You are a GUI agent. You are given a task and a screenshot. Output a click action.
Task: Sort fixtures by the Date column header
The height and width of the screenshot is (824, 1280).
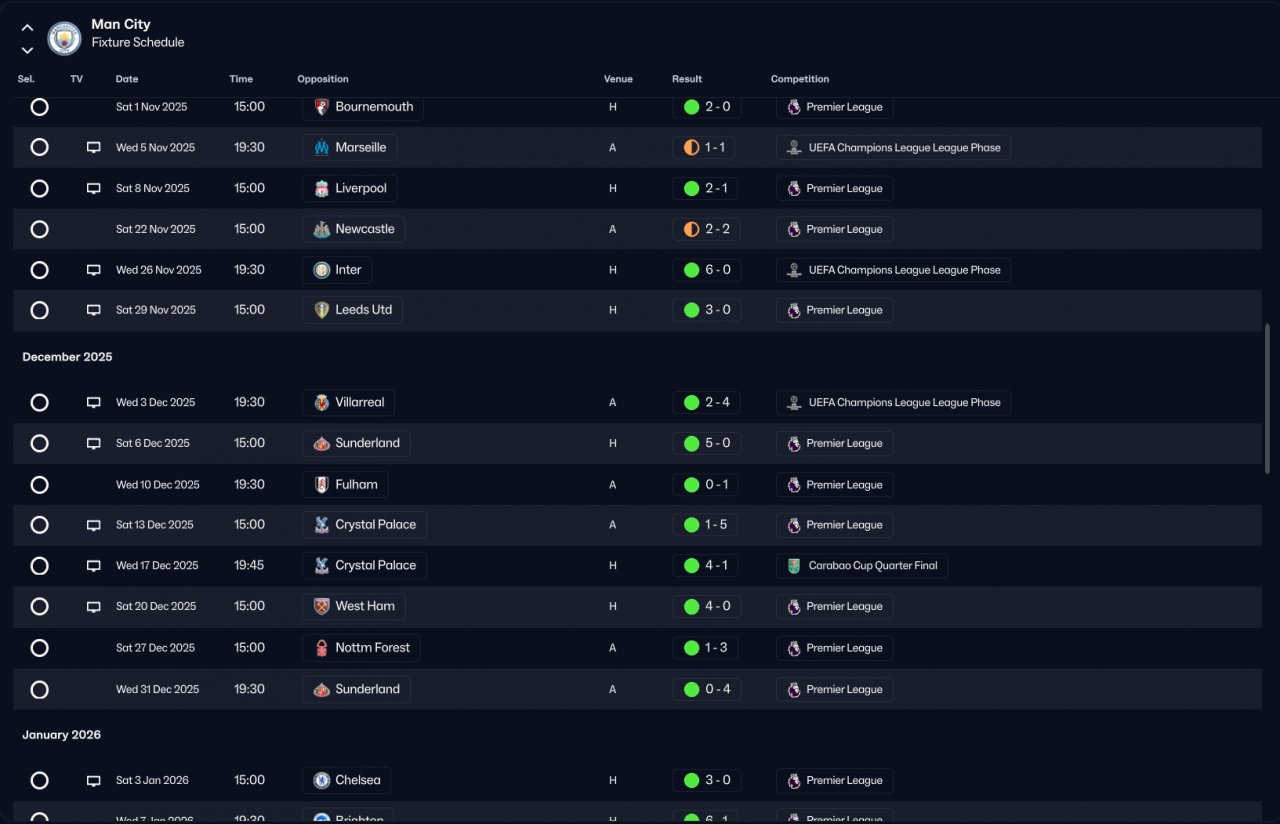pos(127,79)
